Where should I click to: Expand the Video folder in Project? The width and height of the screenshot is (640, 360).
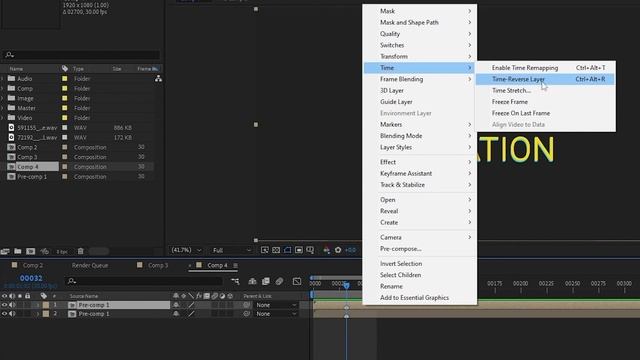(x=2, y=118)
